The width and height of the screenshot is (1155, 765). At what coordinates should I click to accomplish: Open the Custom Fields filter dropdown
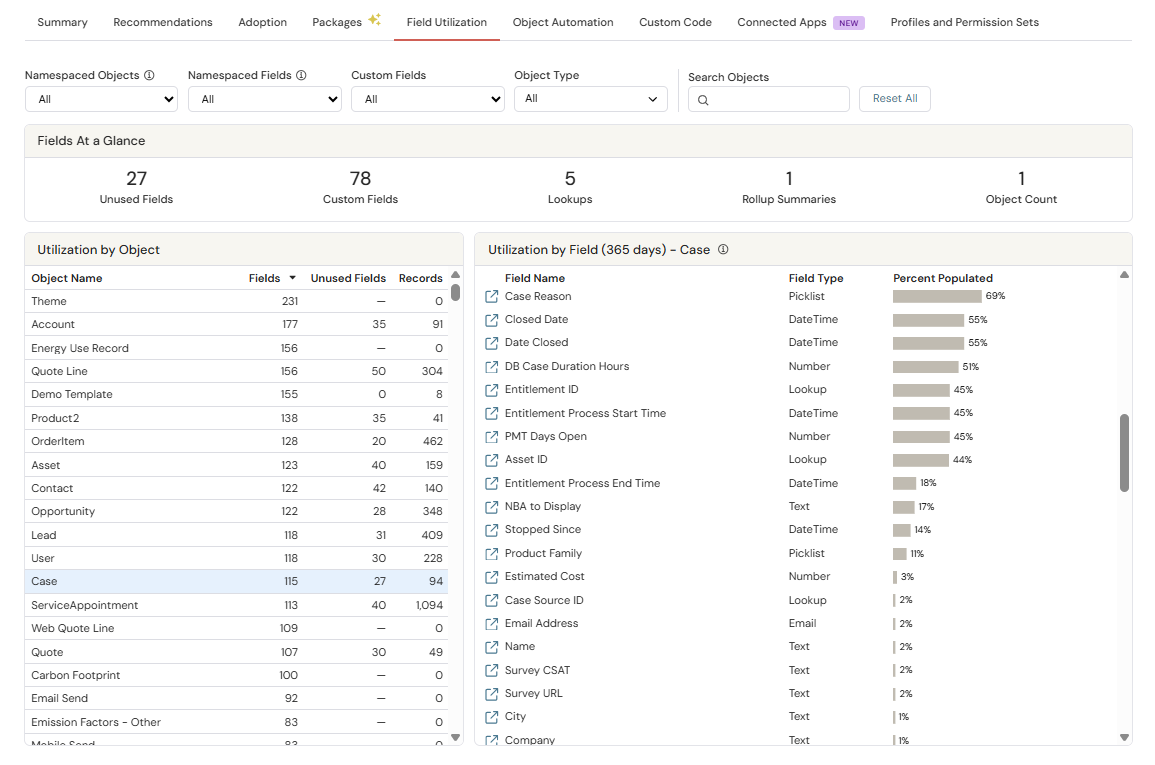click(427, 99)
